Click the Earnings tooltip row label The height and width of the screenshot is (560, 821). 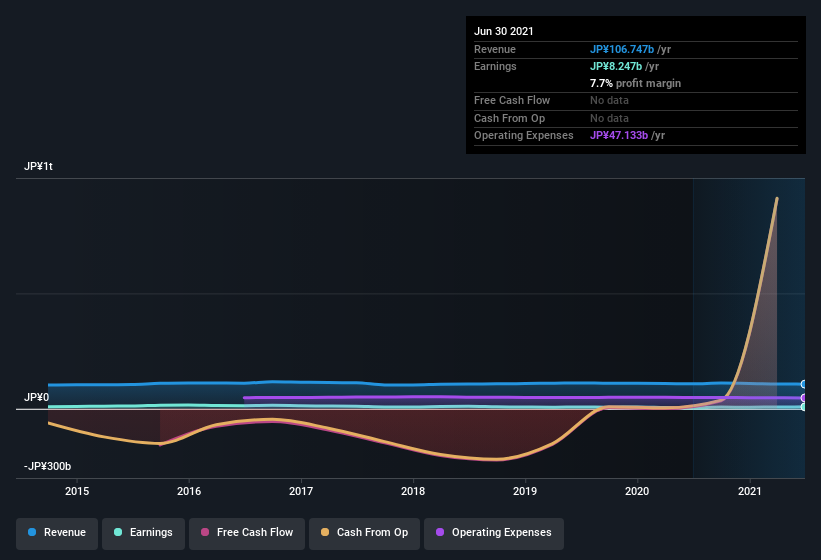(495, 66)
